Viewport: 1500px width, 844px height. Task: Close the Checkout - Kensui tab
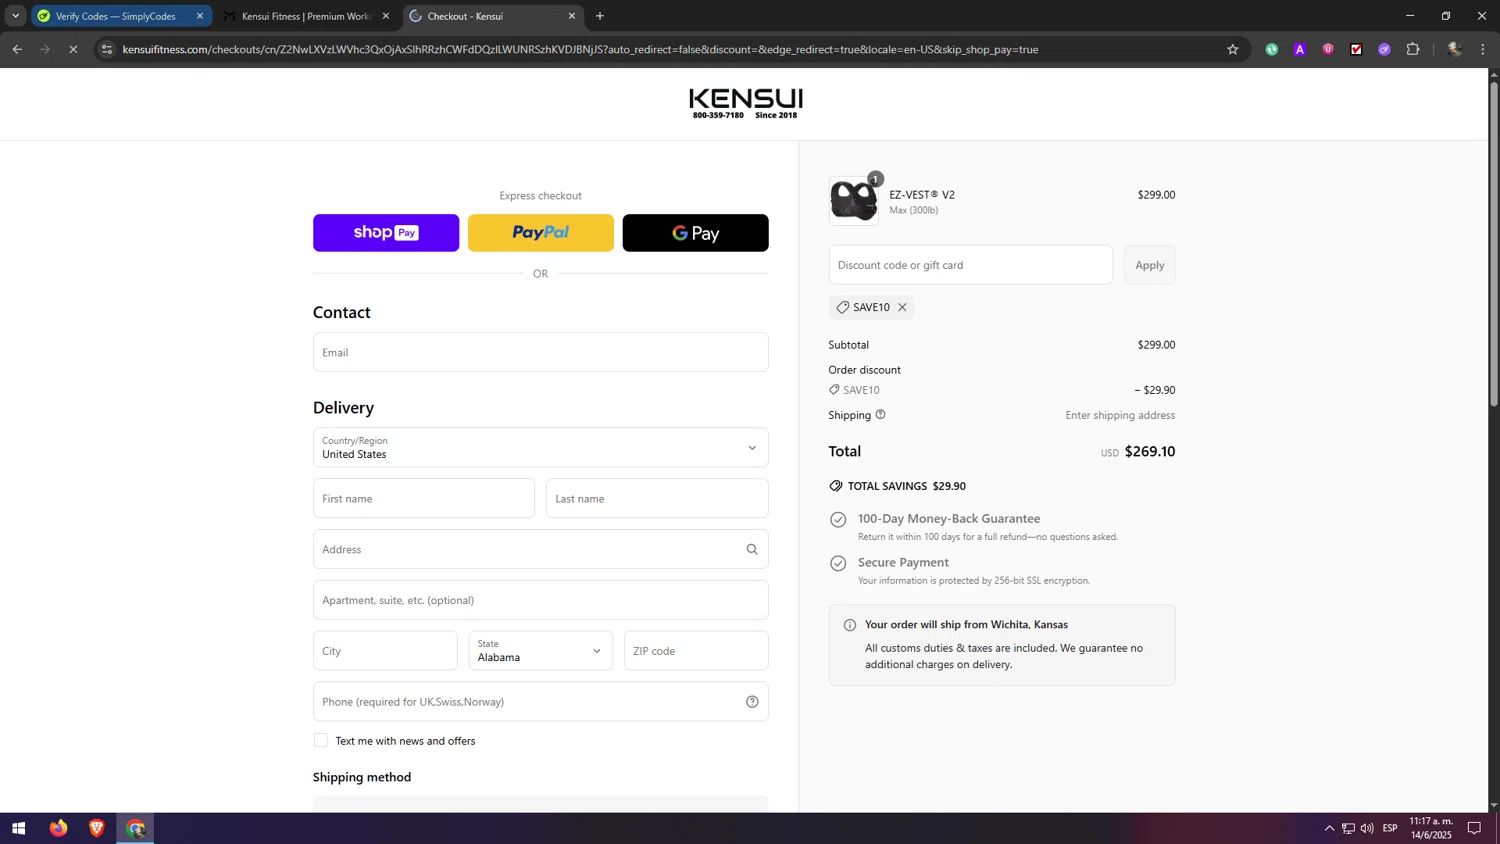pyautogui.click(x=572, y=16)
